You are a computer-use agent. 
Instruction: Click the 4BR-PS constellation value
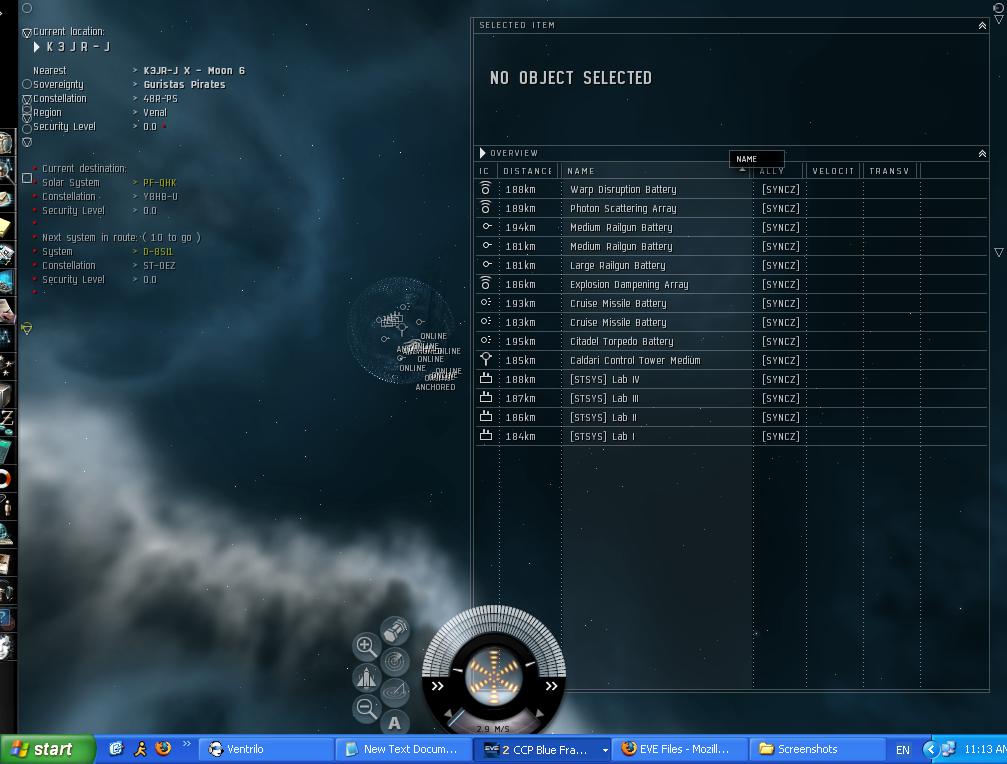click(161, 99)
